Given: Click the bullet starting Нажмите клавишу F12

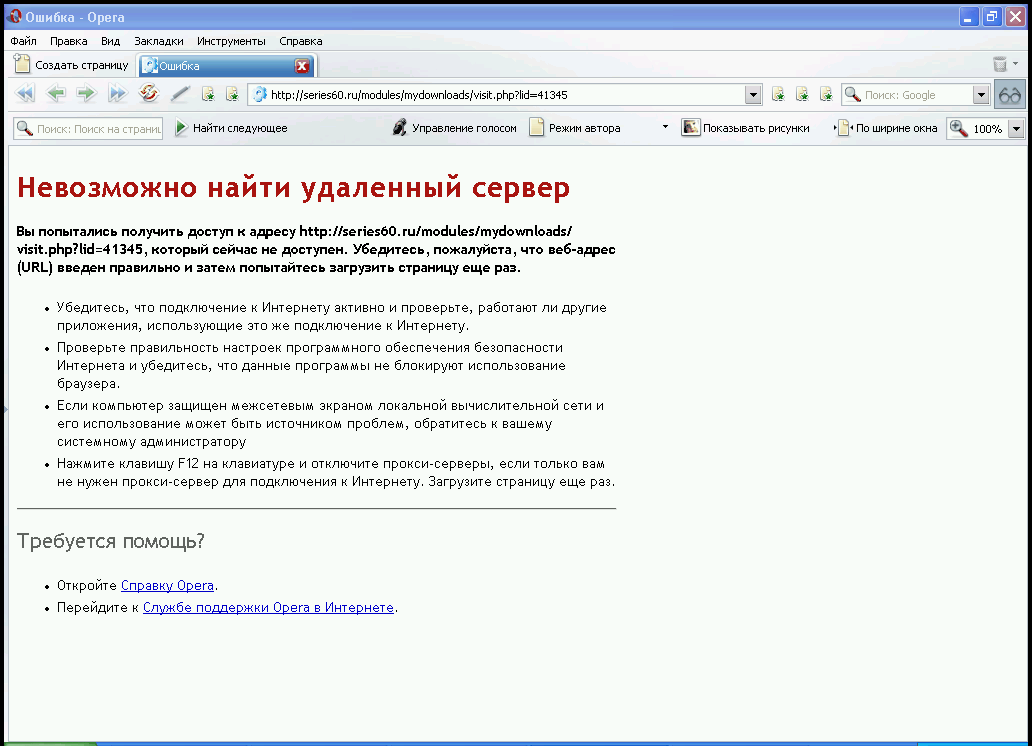Looking at the screenshot, I should (336, 472).
